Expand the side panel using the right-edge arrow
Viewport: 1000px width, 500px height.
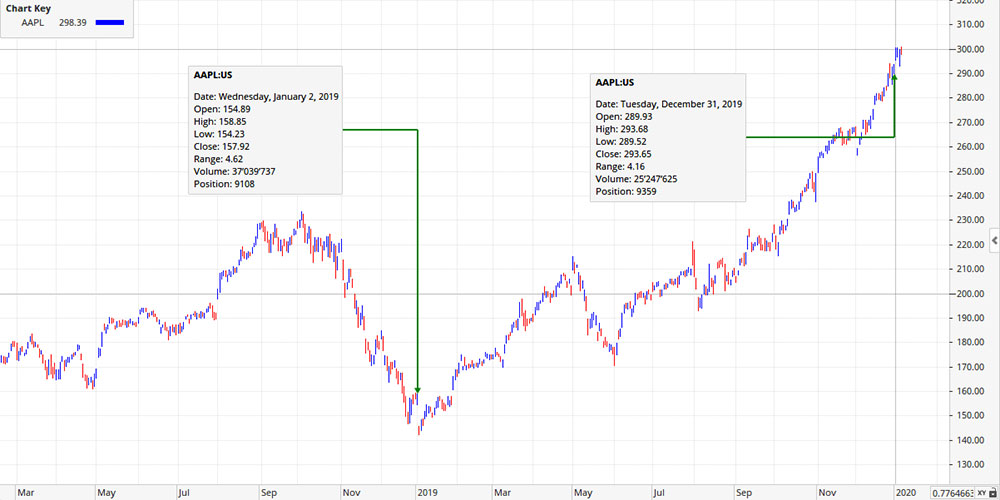point(994,240)
